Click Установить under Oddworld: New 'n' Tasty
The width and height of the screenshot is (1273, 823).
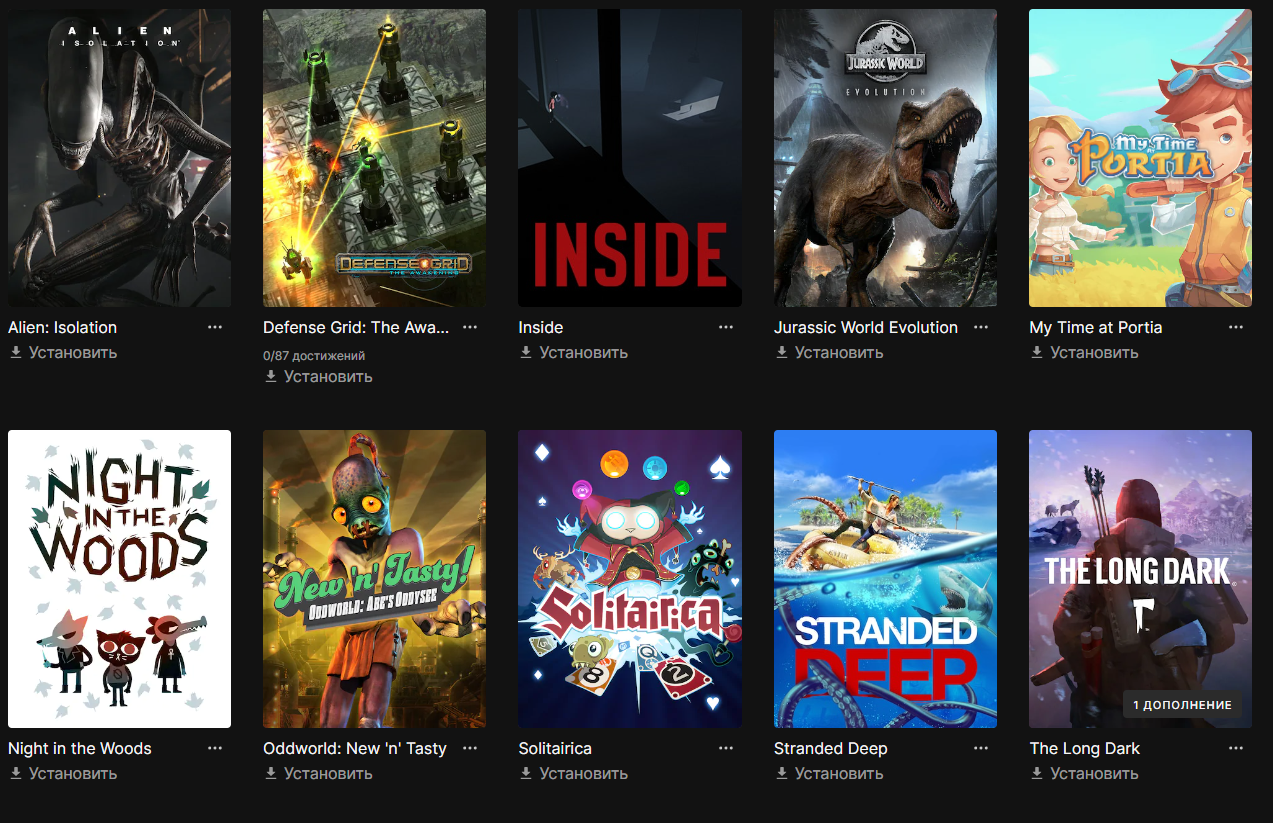coord(318,774)
